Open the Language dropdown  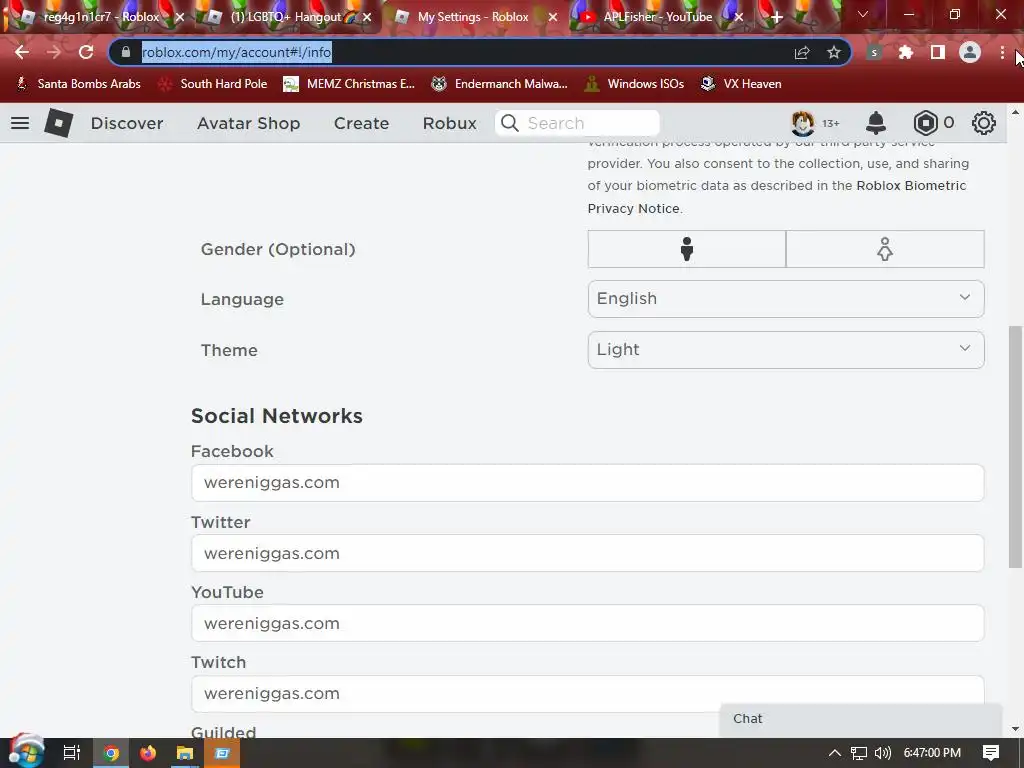click(786, 298)
